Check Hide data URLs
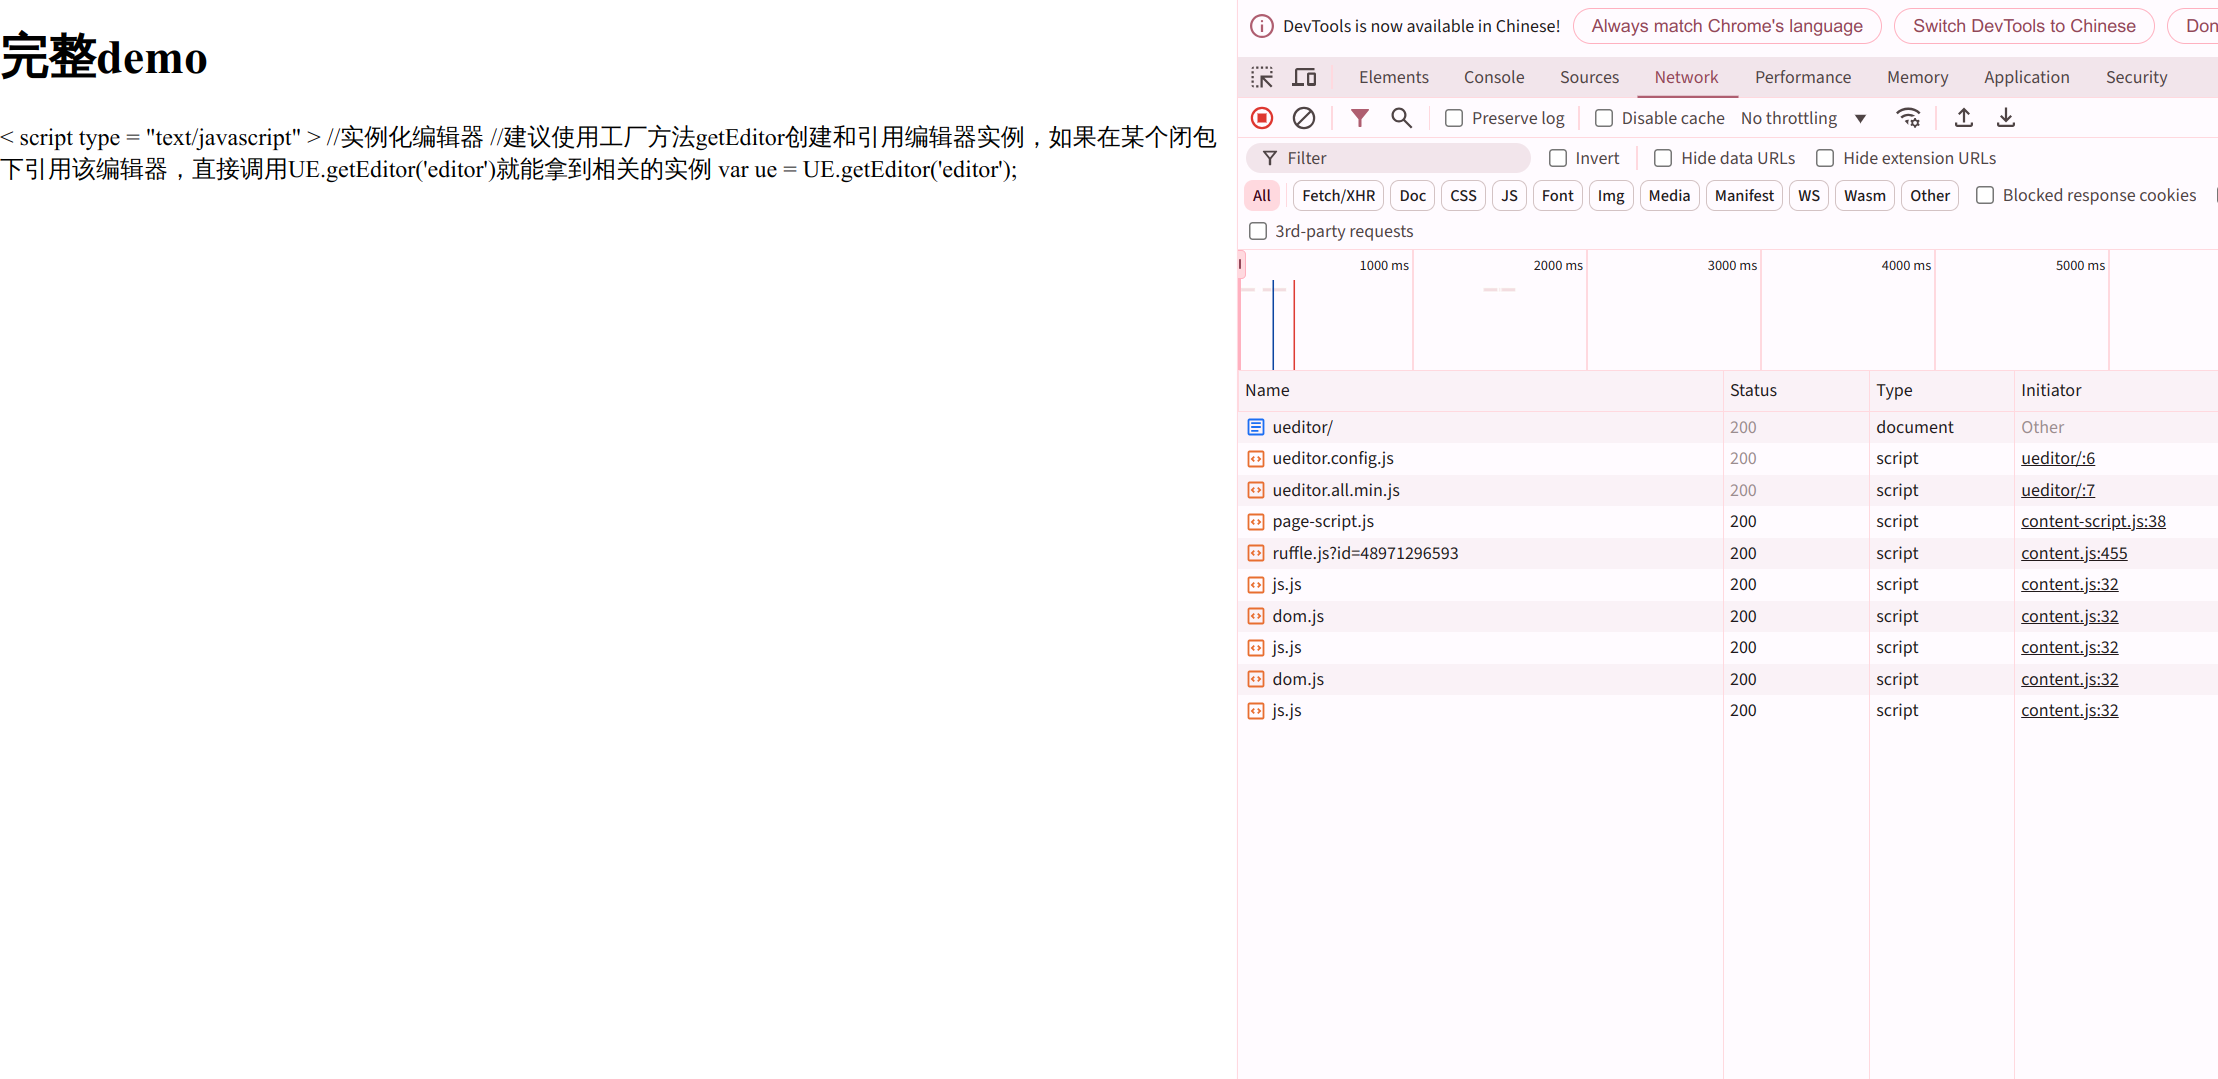The height and width of the screenshot is (1079, 2218). click(1663, 158)
